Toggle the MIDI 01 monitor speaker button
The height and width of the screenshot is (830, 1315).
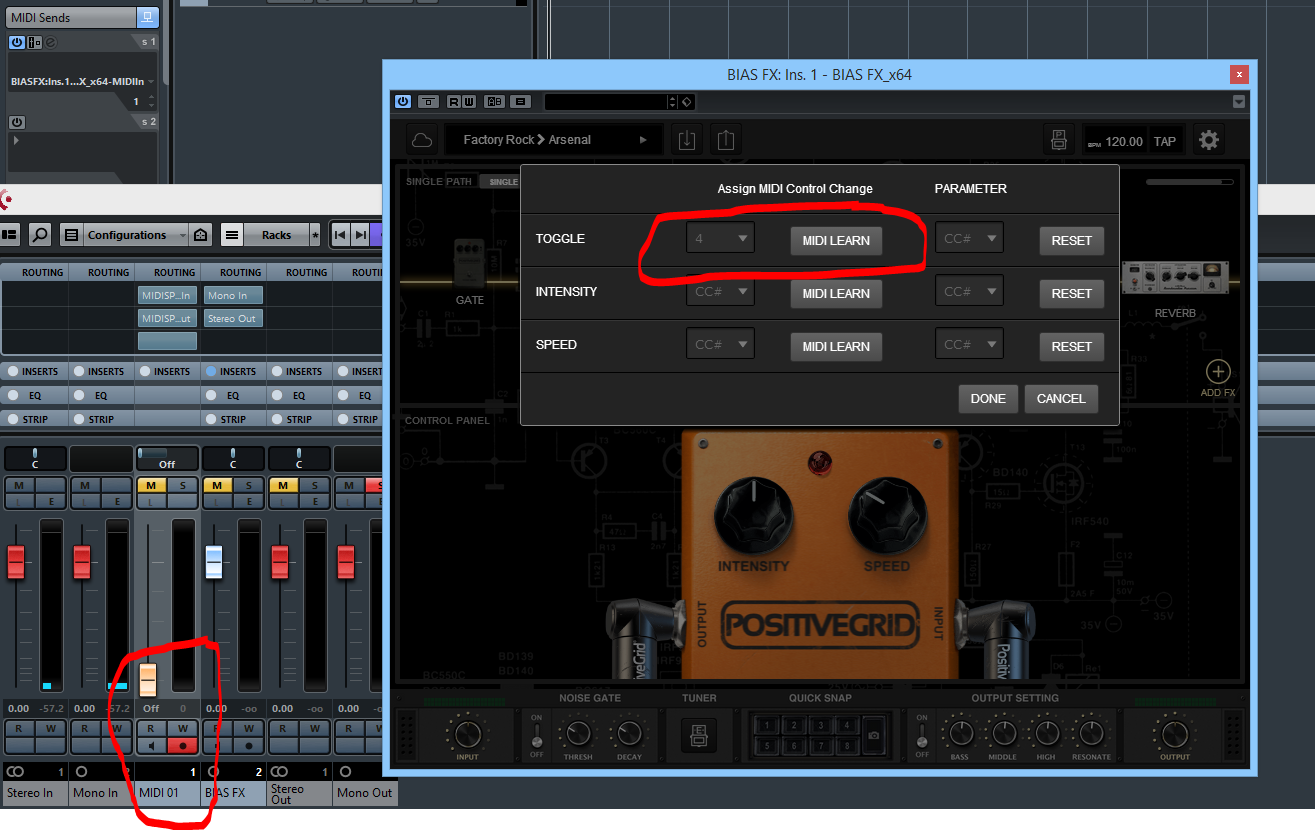click(x=150, y=745)
